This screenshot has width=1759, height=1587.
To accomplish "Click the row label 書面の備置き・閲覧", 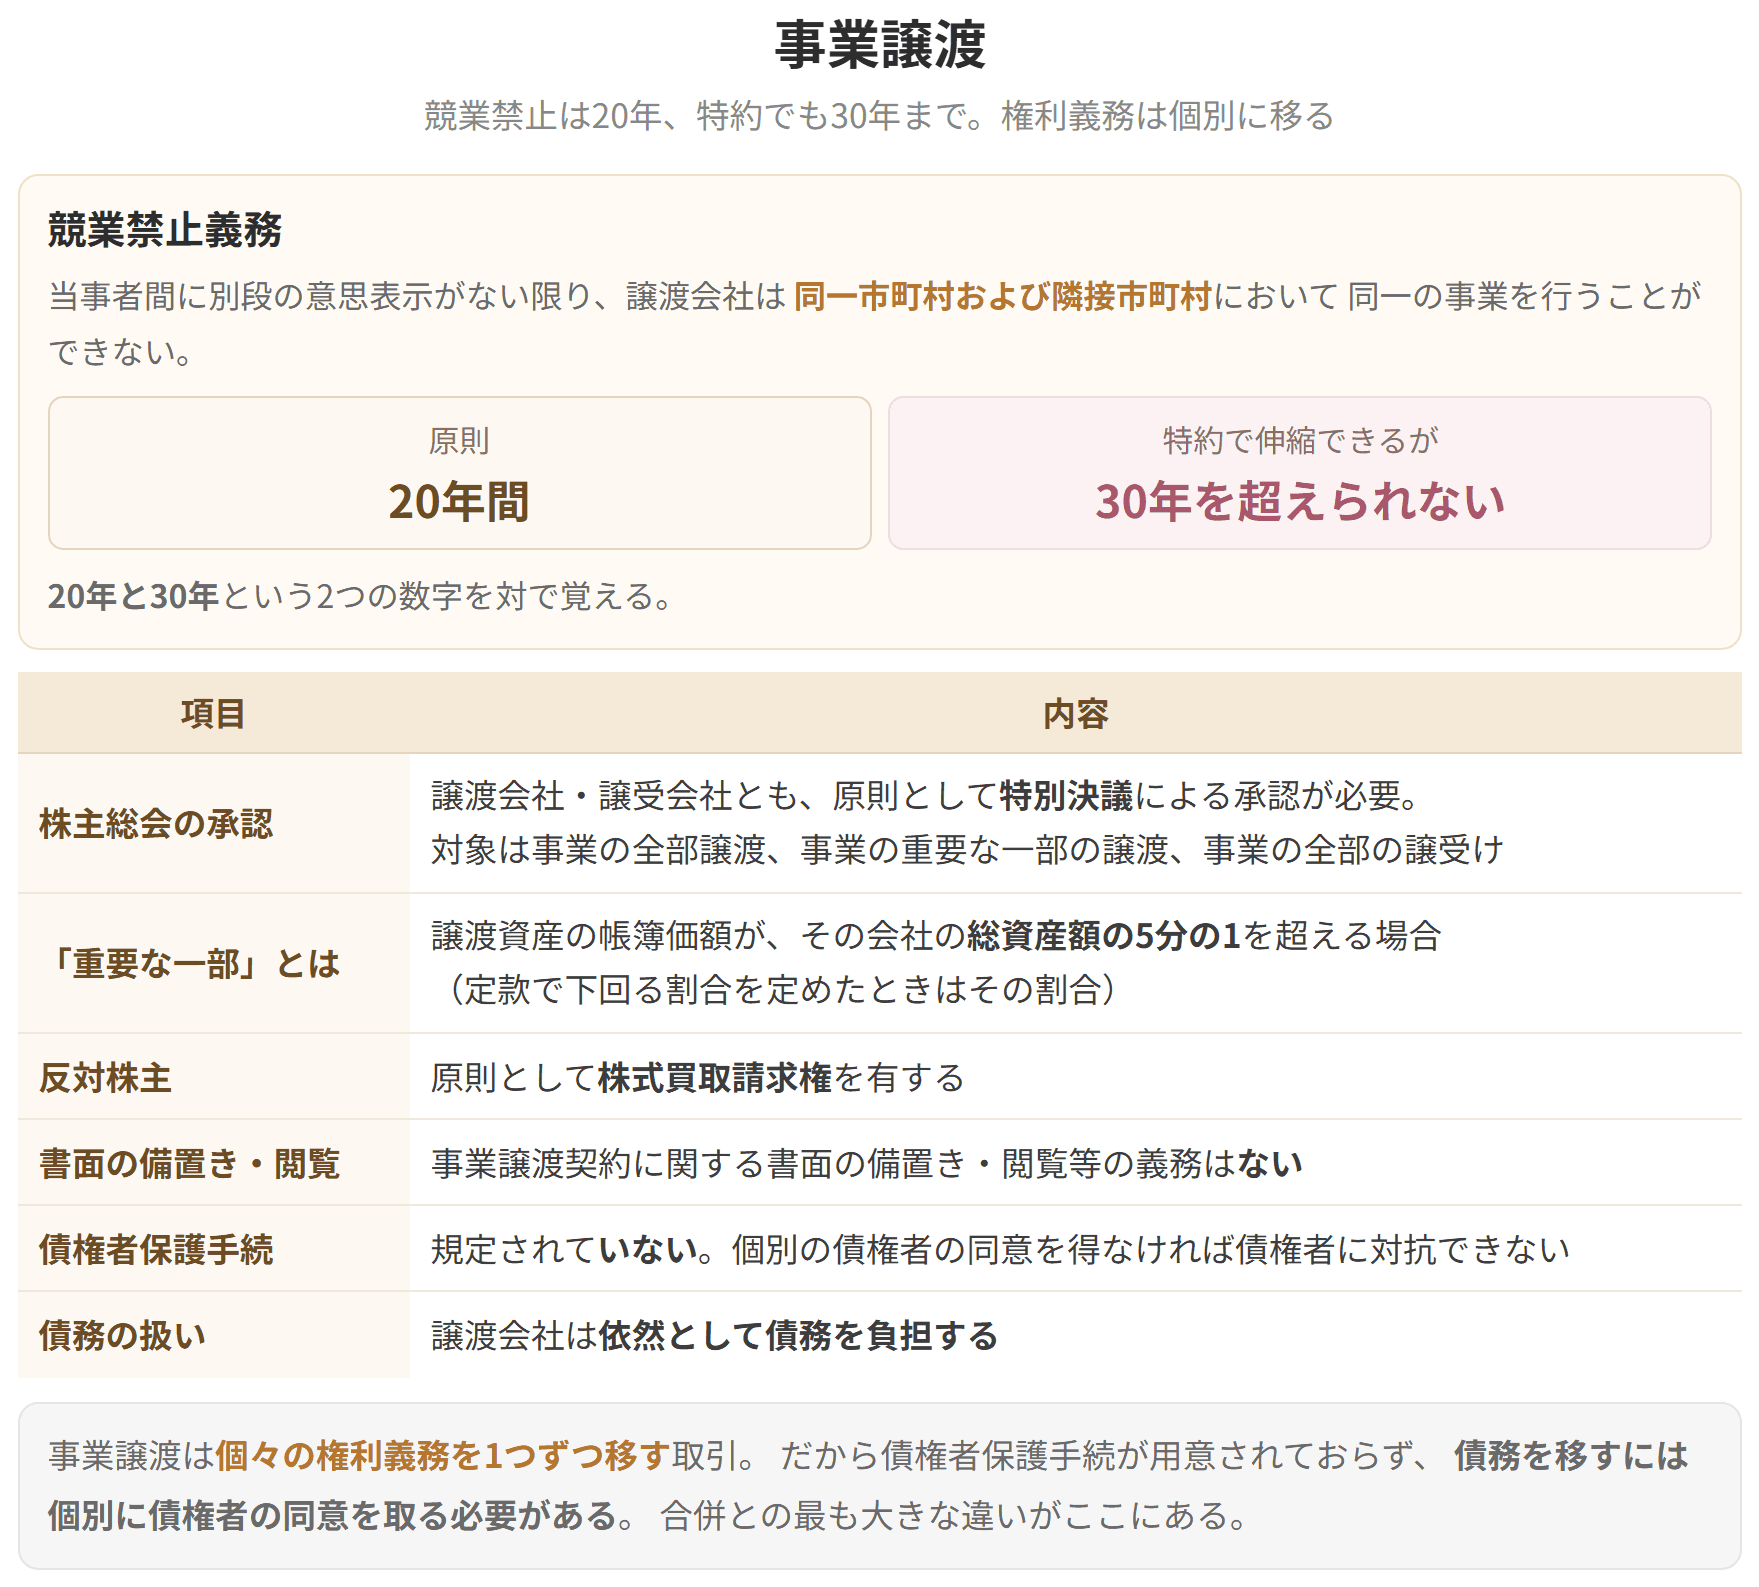I will click(190, 1164).
